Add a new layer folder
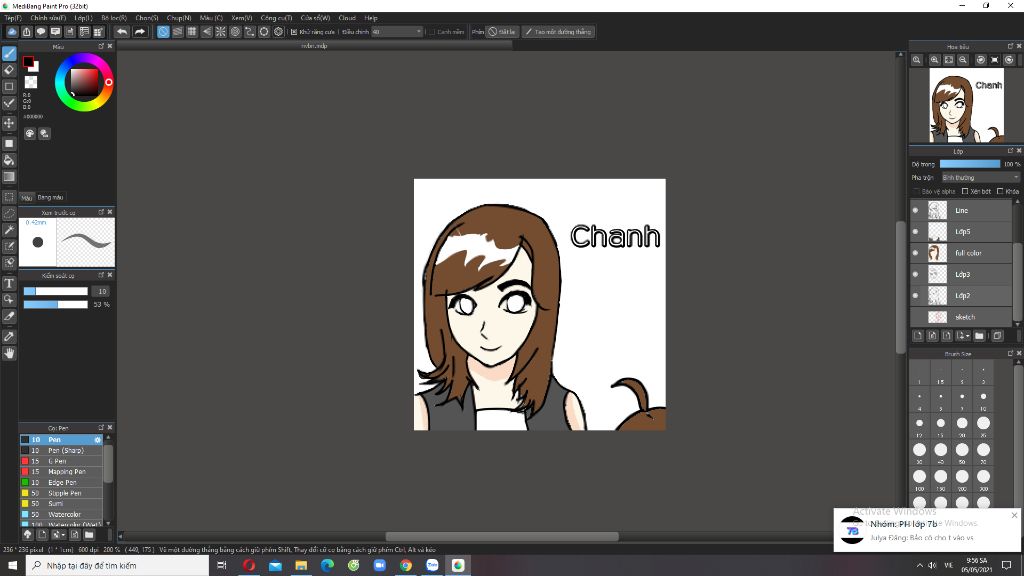 point(979,336)
